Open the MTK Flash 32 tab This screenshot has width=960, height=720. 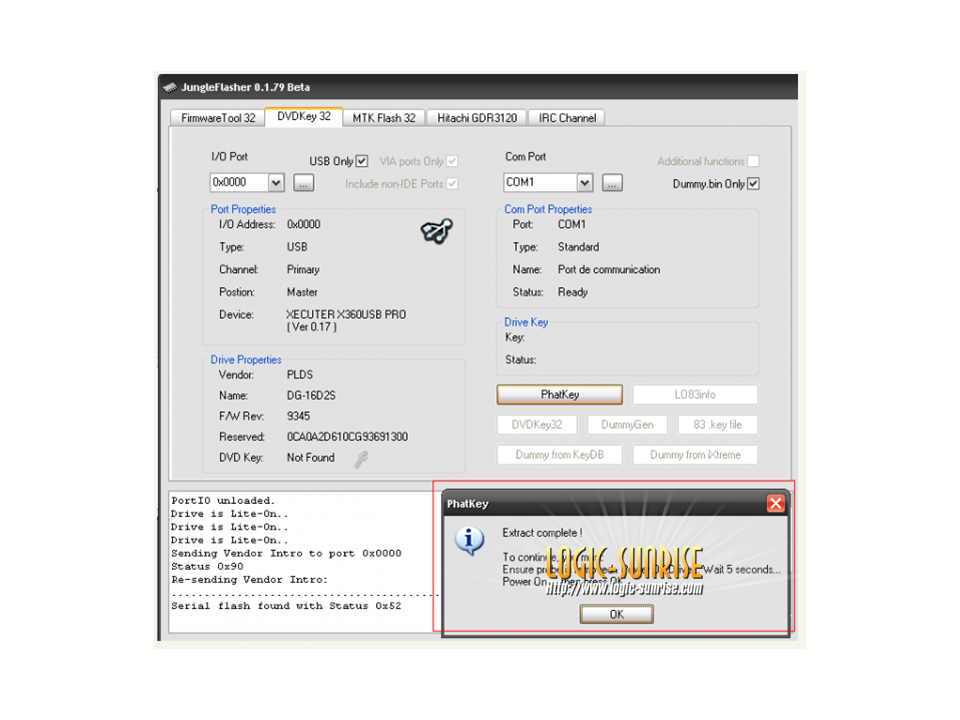click(384, 118)
